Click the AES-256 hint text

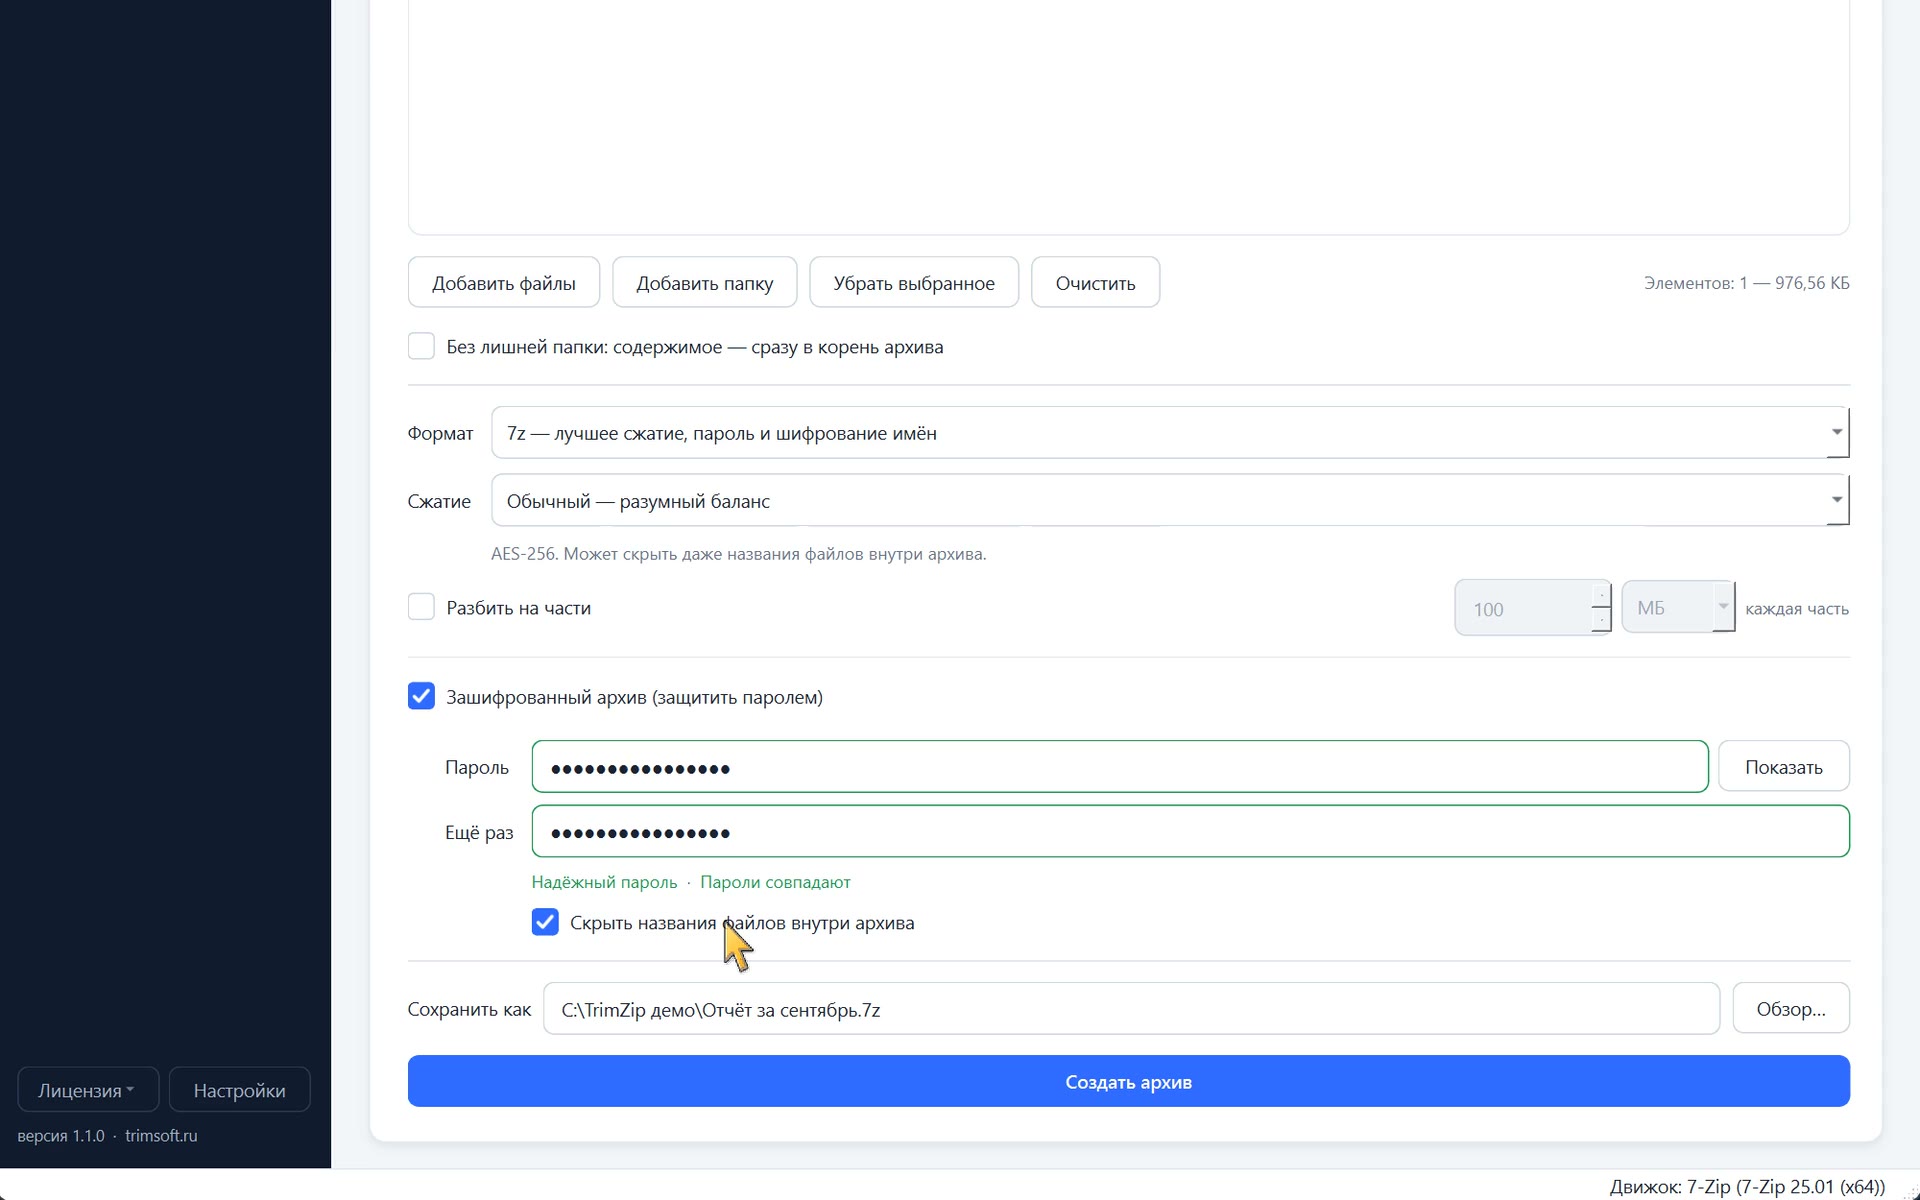tap(738, 554)
